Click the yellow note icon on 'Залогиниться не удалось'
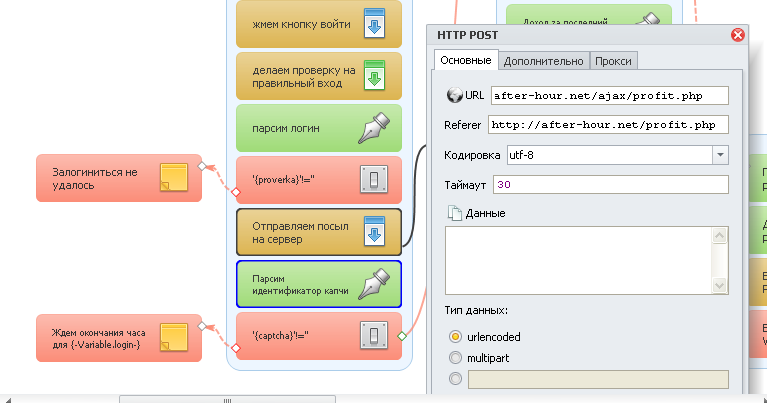 (x=174, y=177)
